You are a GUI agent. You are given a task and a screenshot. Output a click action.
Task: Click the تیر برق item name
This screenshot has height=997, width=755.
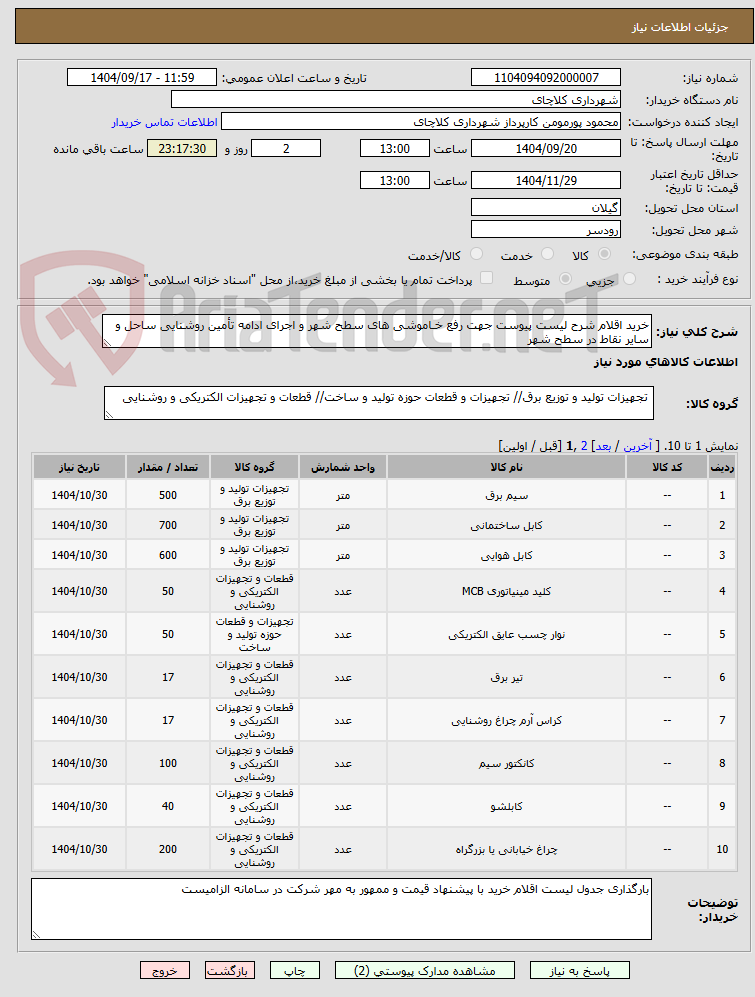pyautogui.click(x=506, y=678)
